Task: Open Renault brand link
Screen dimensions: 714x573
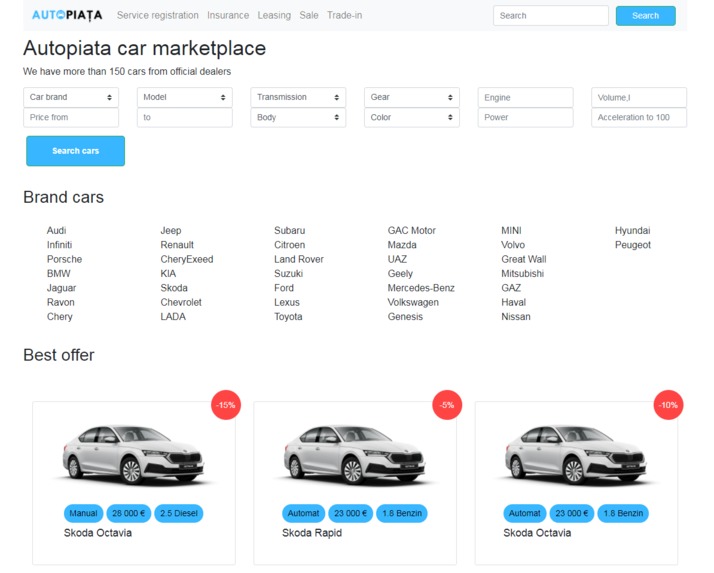Action: 177,245
